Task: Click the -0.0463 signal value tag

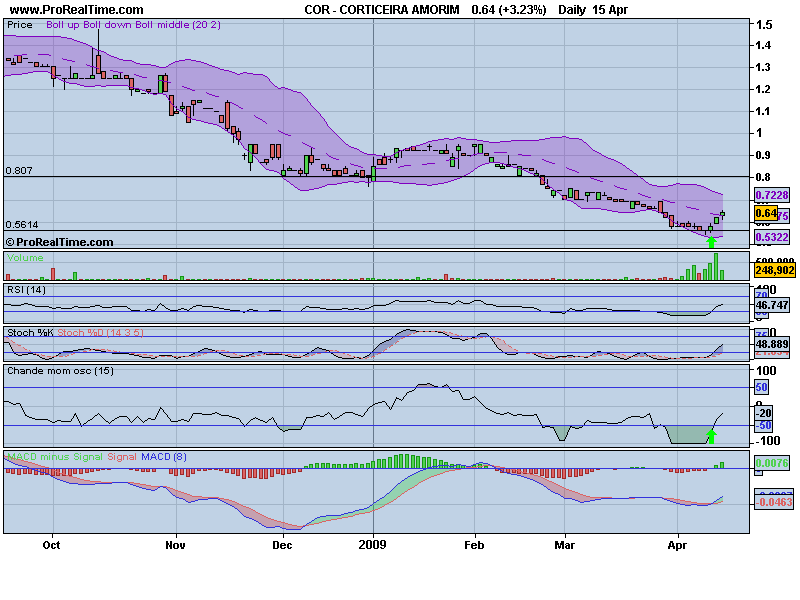Action: pyautogui.click(x=774, y=503)
